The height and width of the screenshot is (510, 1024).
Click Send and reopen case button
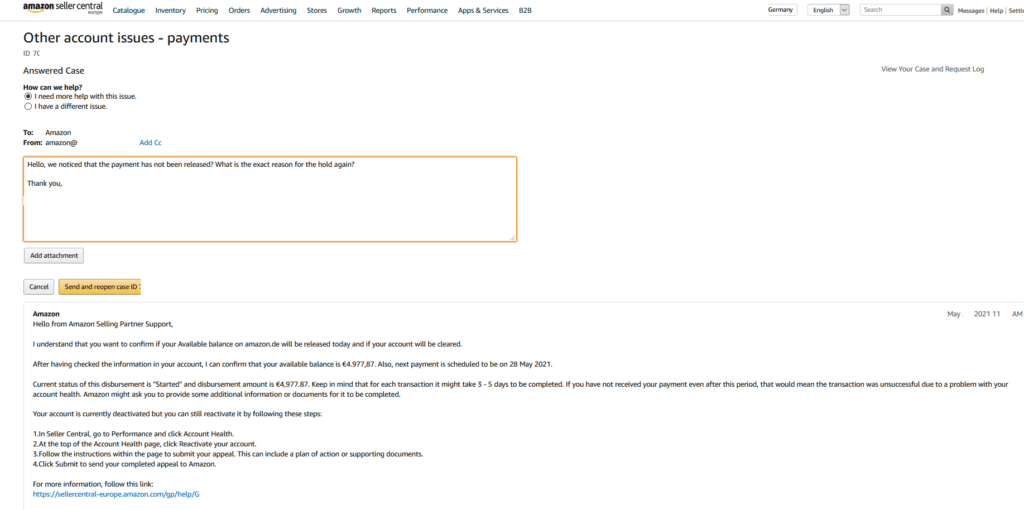pos(100,287)
